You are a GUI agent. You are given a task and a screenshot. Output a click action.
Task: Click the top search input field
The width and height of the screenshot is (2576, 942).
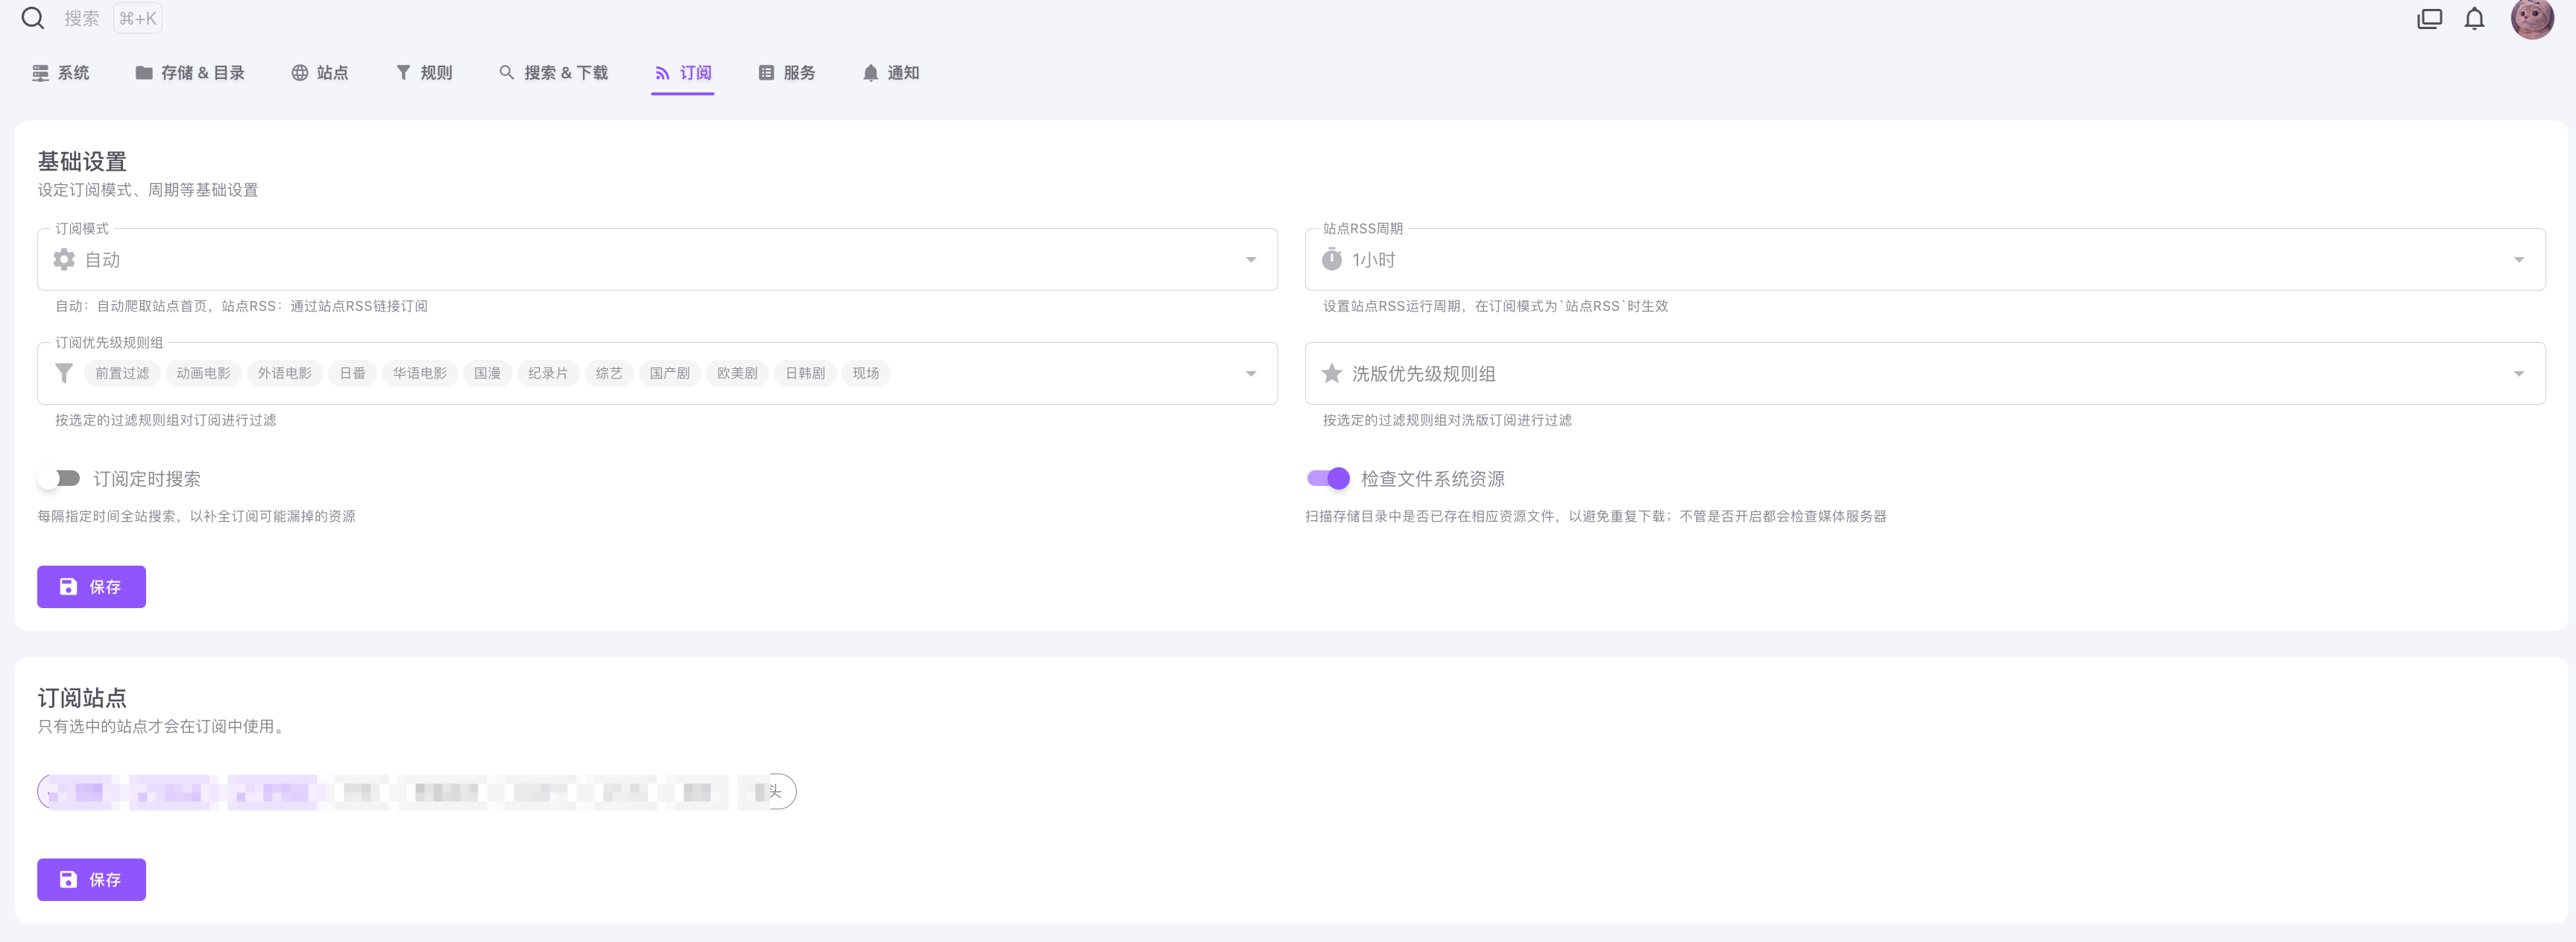[82, 18]
